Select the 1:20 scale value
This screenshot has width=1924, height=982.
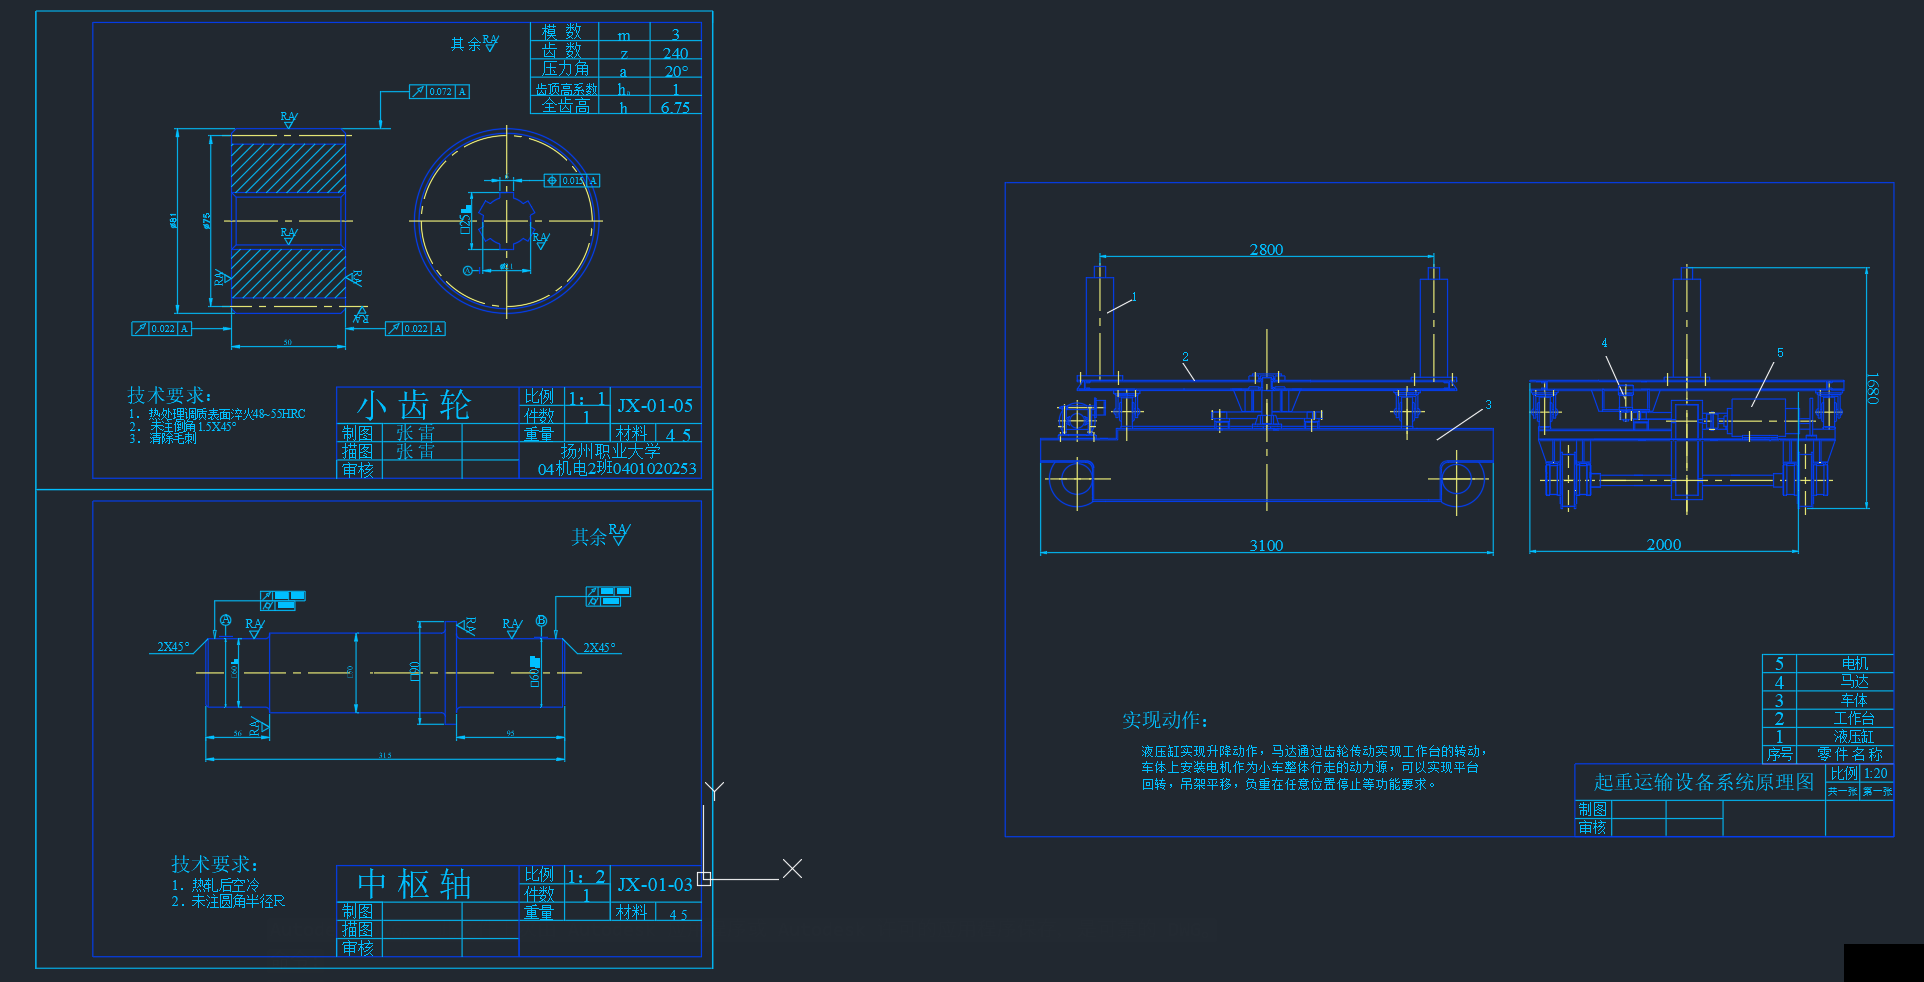pyautogui.click(x=1876, y=773)
